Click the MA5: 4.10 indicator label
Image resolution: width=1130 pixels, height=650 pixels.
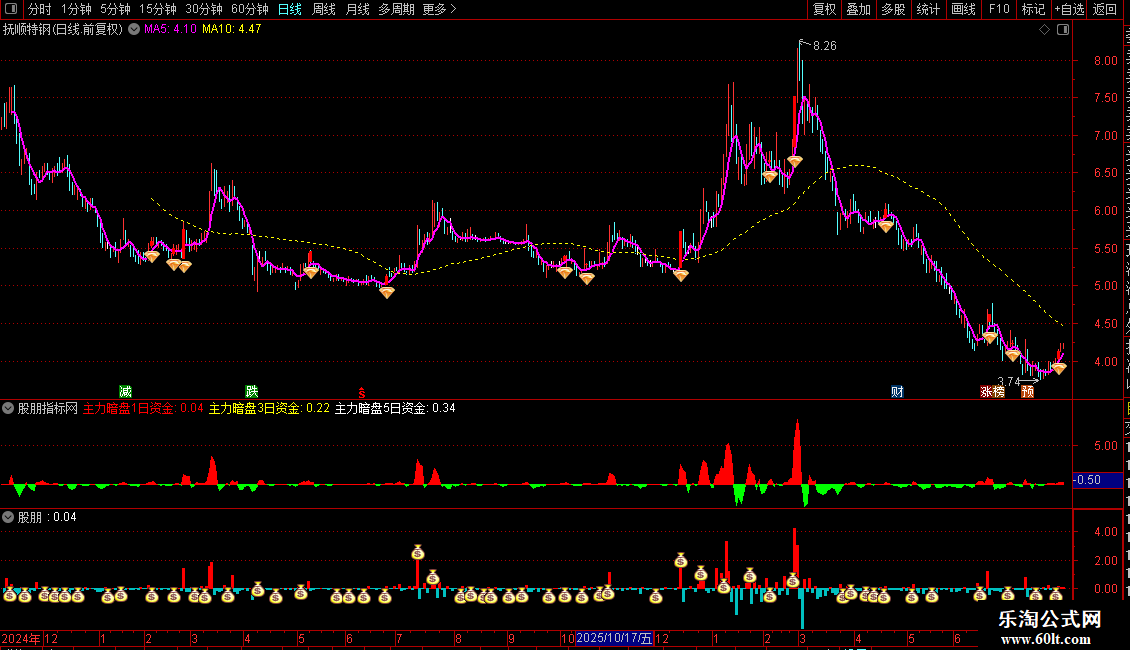[x=170, y=29]
